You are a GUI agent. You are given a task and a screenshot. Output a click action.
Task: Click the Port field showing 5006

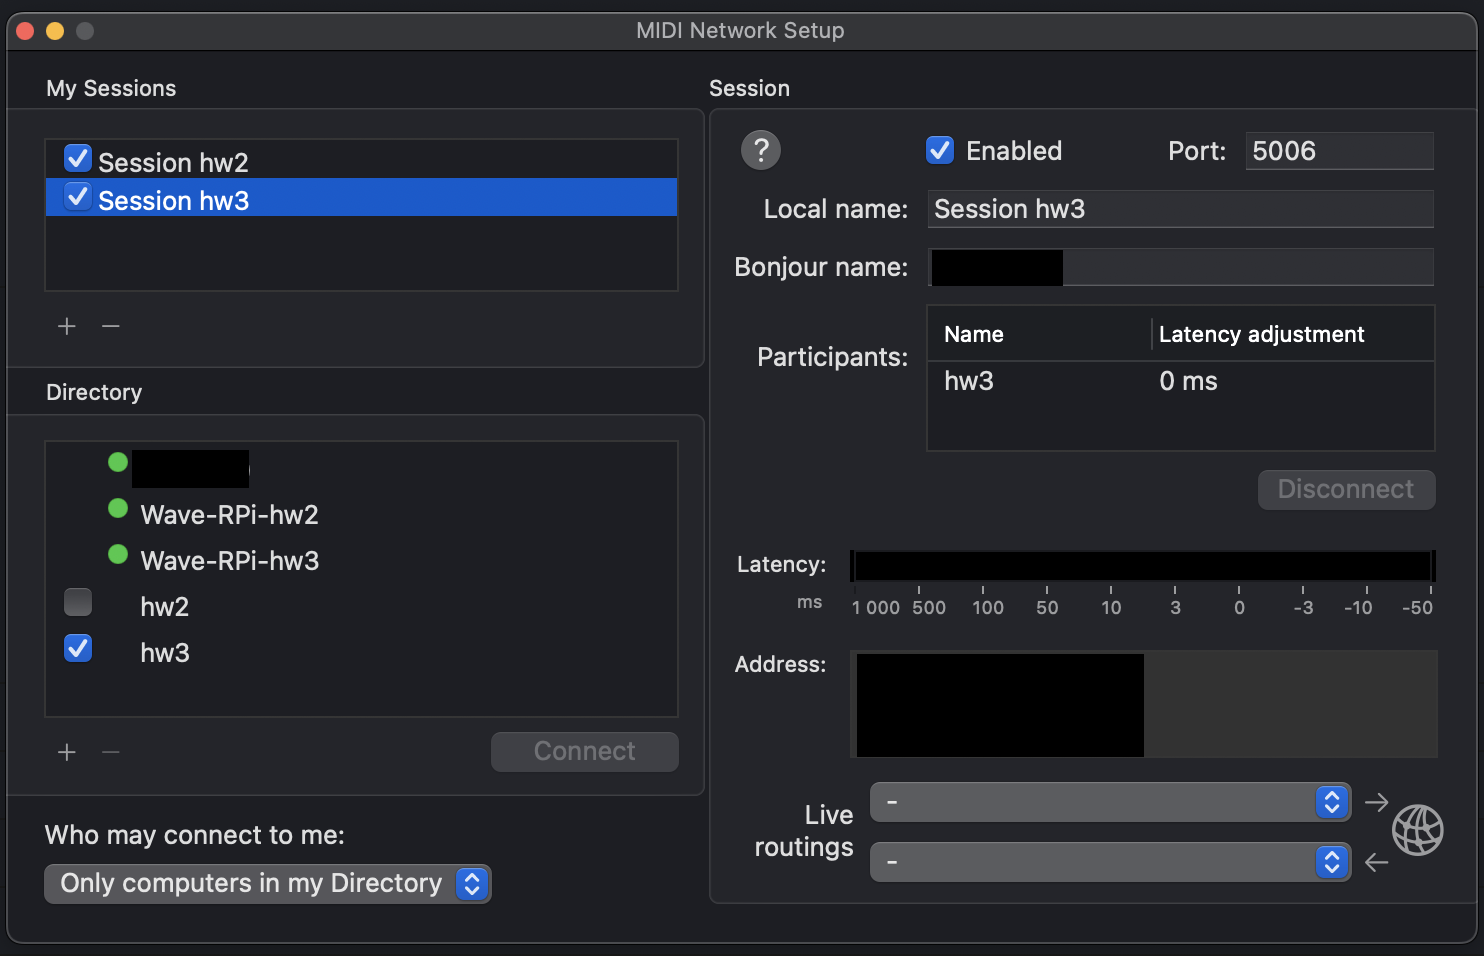(x=1340, y=151)
